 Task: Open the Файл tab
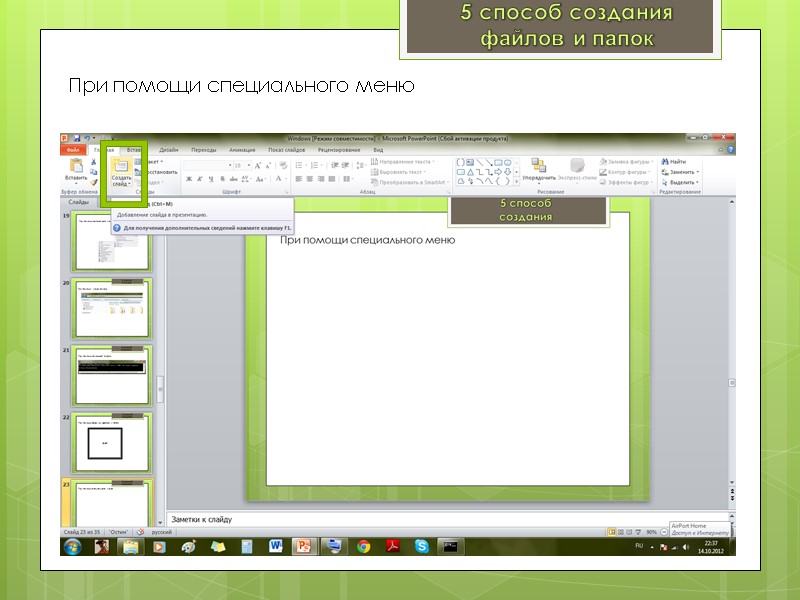point(73,150)
